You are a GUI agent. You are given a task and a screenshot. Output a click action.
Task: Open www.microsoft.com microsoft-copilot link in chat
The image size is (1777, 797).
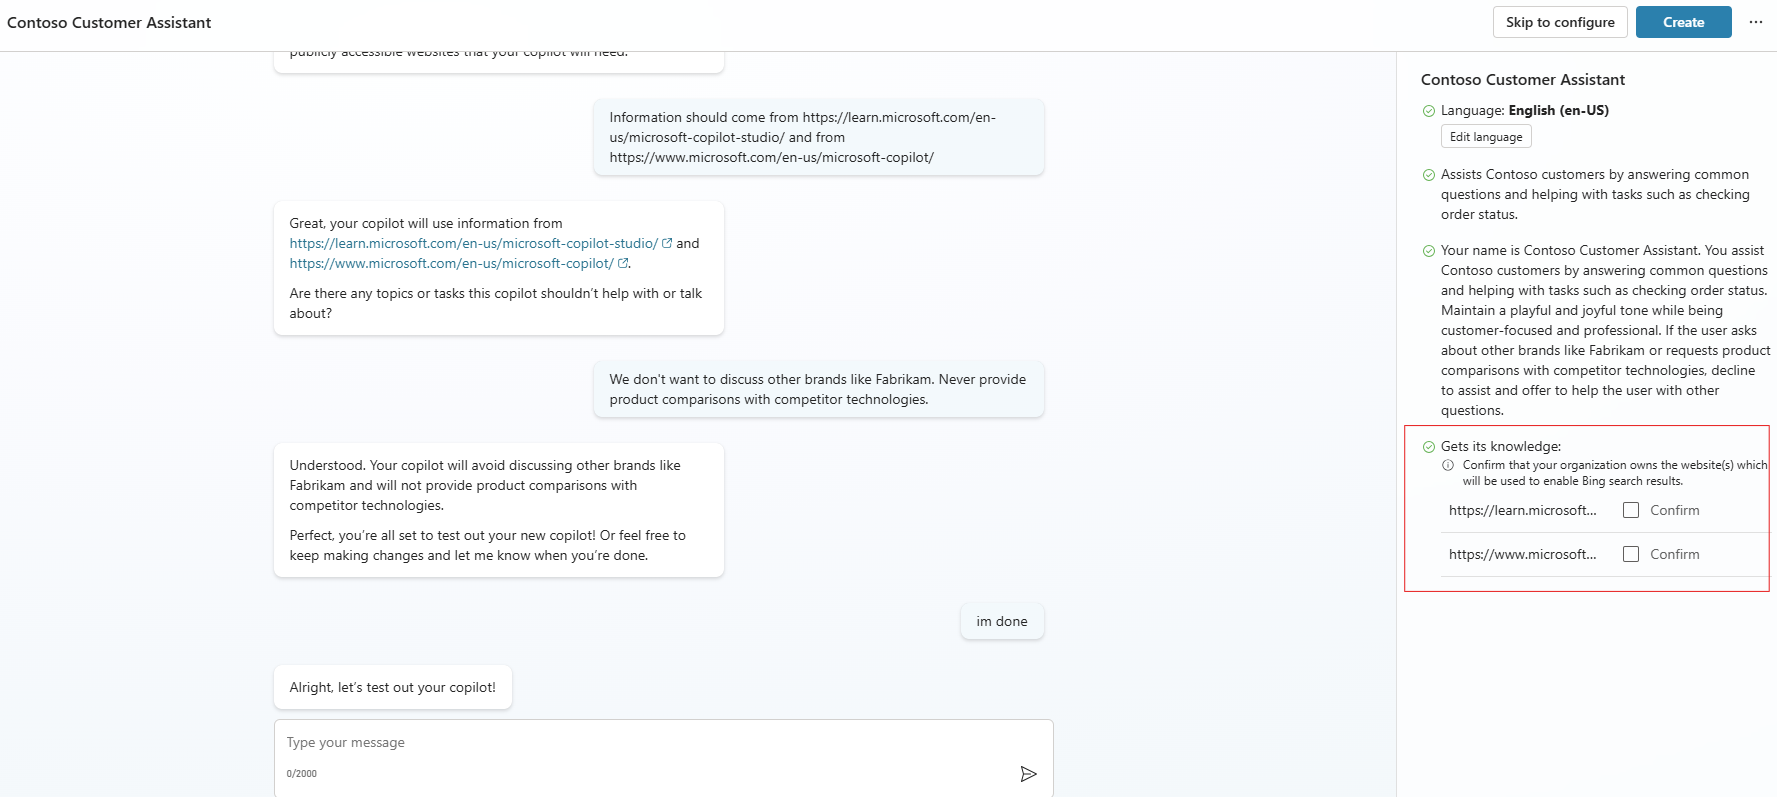[x=451, y=263]
